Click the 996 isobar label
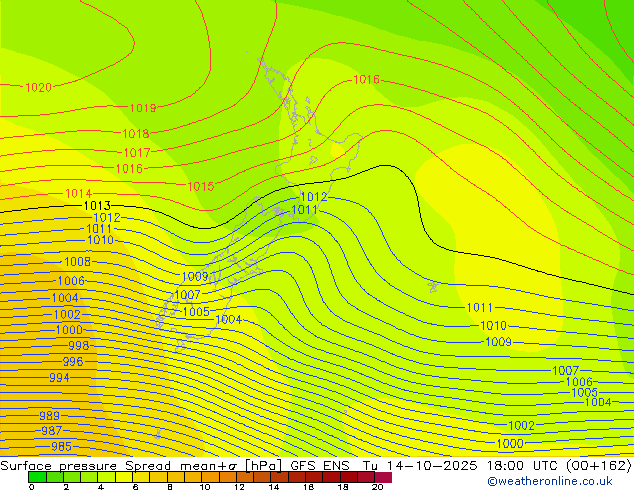634x490 pixels. pyautogui.click(x=73, y=361)
